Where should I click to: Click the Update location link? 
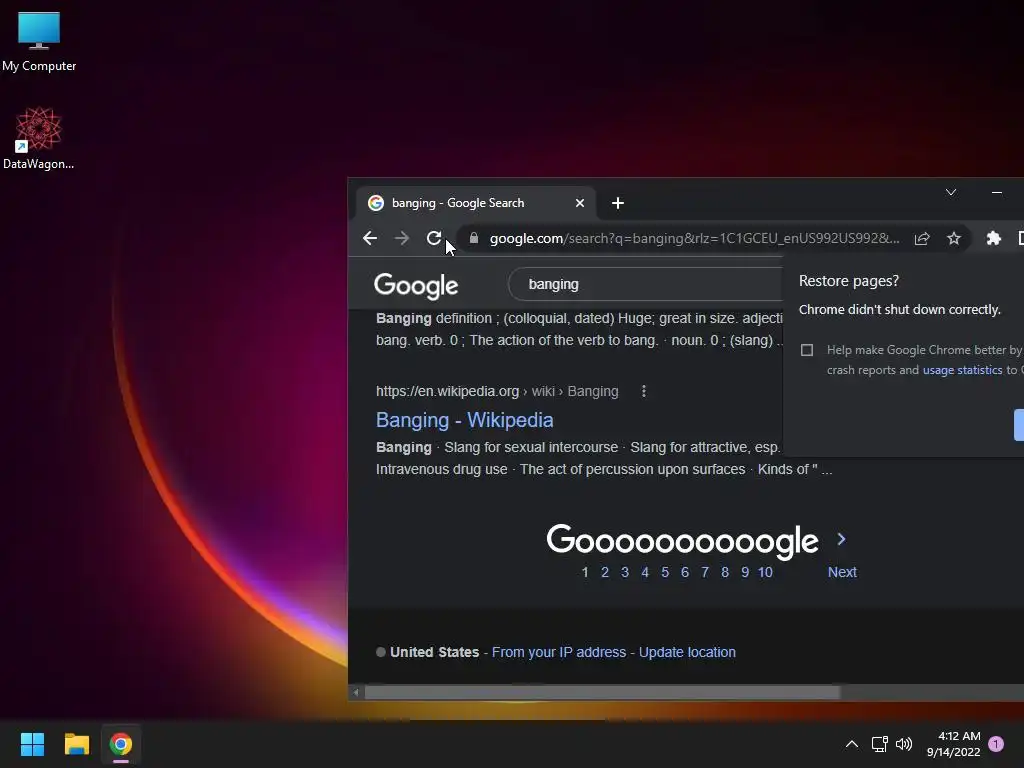click(x=687, y=652)
